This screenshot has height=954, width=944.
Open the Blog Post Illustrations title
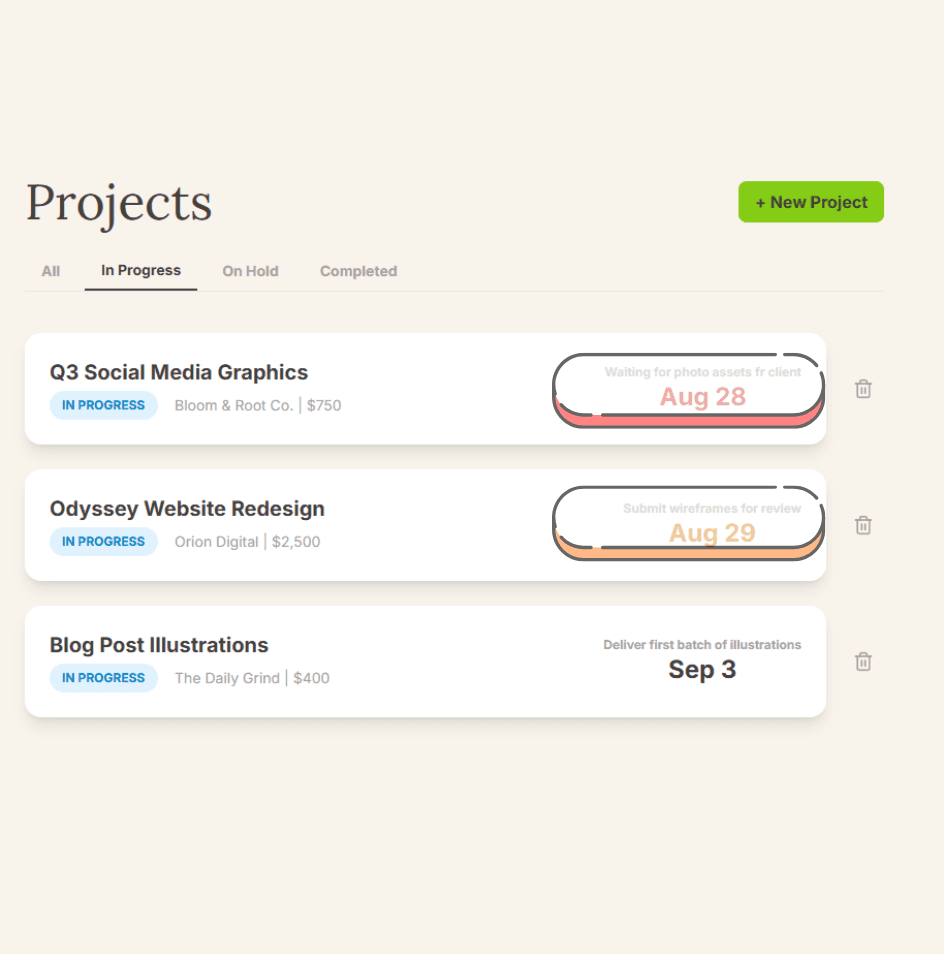[159, 645]
